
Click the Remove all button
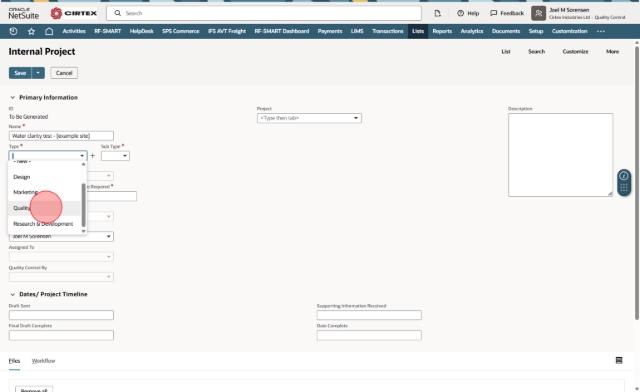click(34, 390)
